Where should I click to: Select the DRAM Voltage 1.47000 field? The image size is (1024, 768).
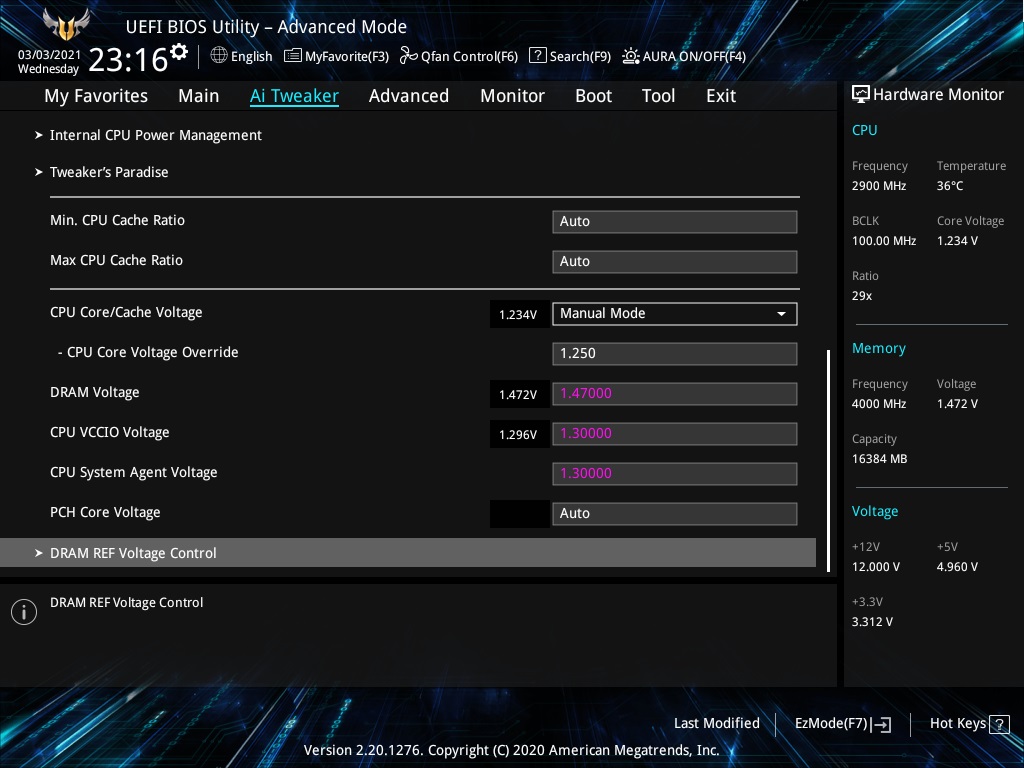[x=675, y=393]
